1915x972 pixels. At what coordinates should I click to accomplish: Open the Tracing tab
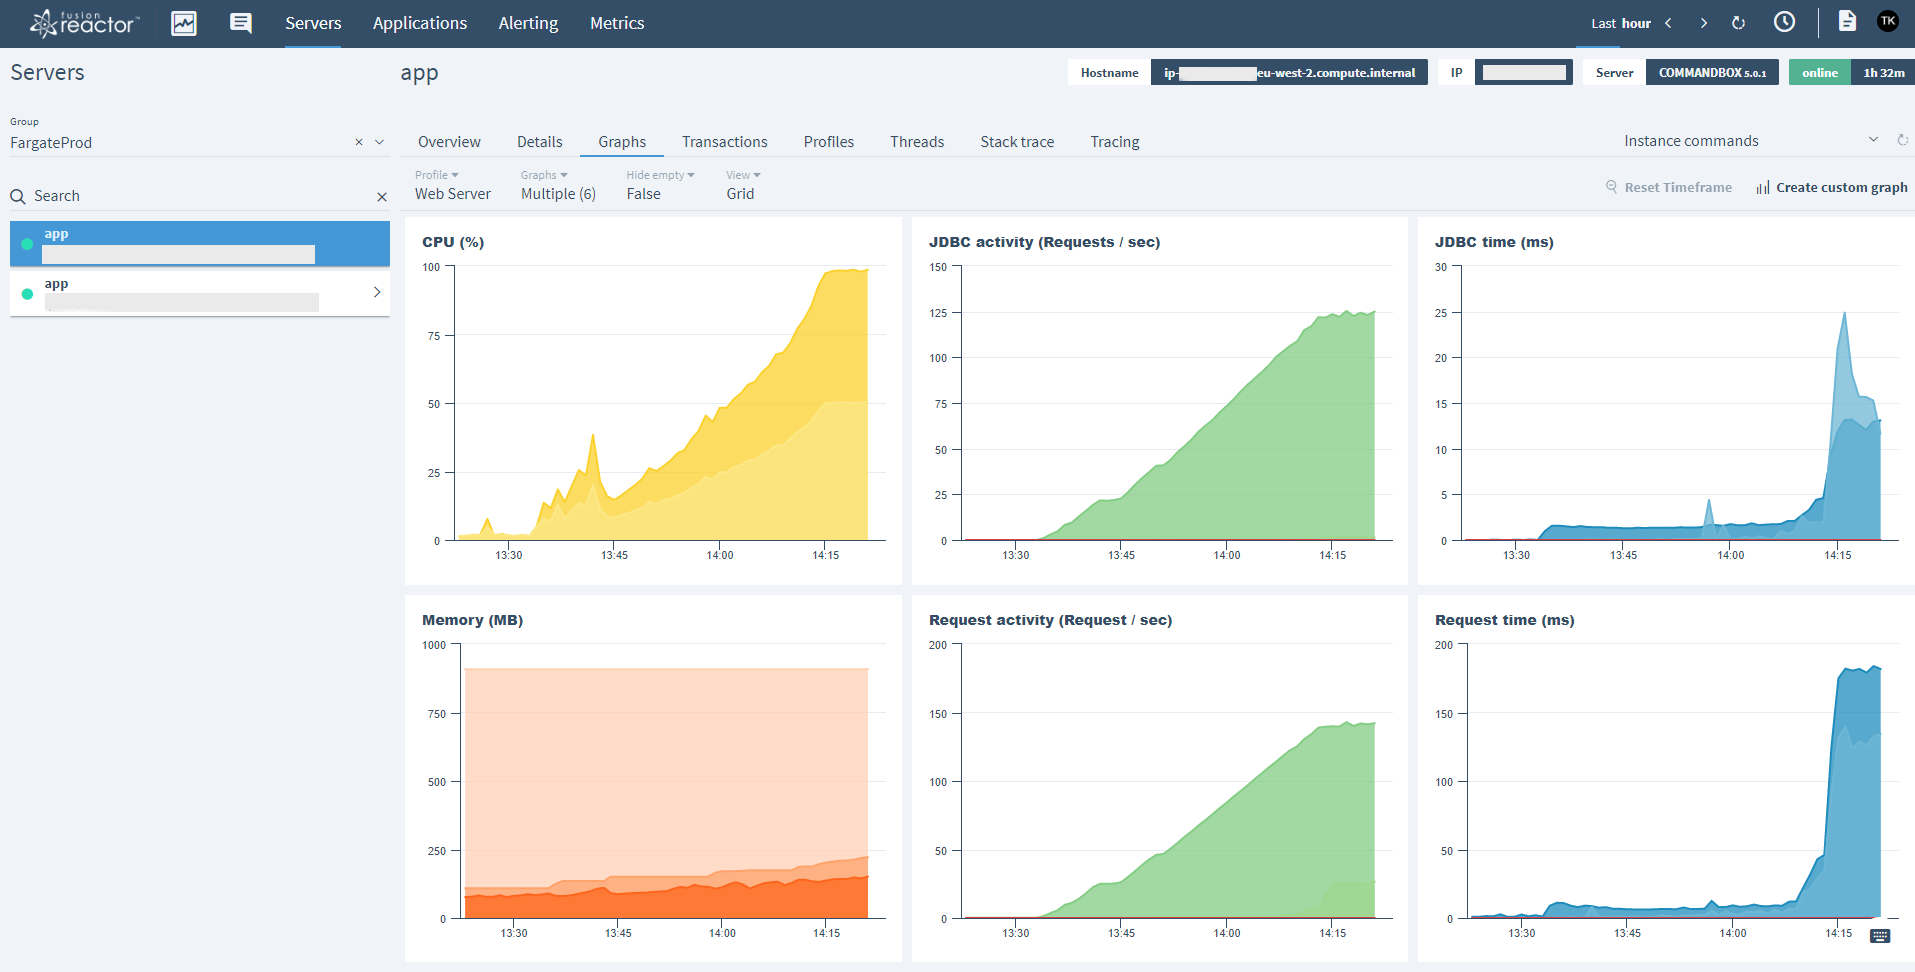(x=1115, y=142)
